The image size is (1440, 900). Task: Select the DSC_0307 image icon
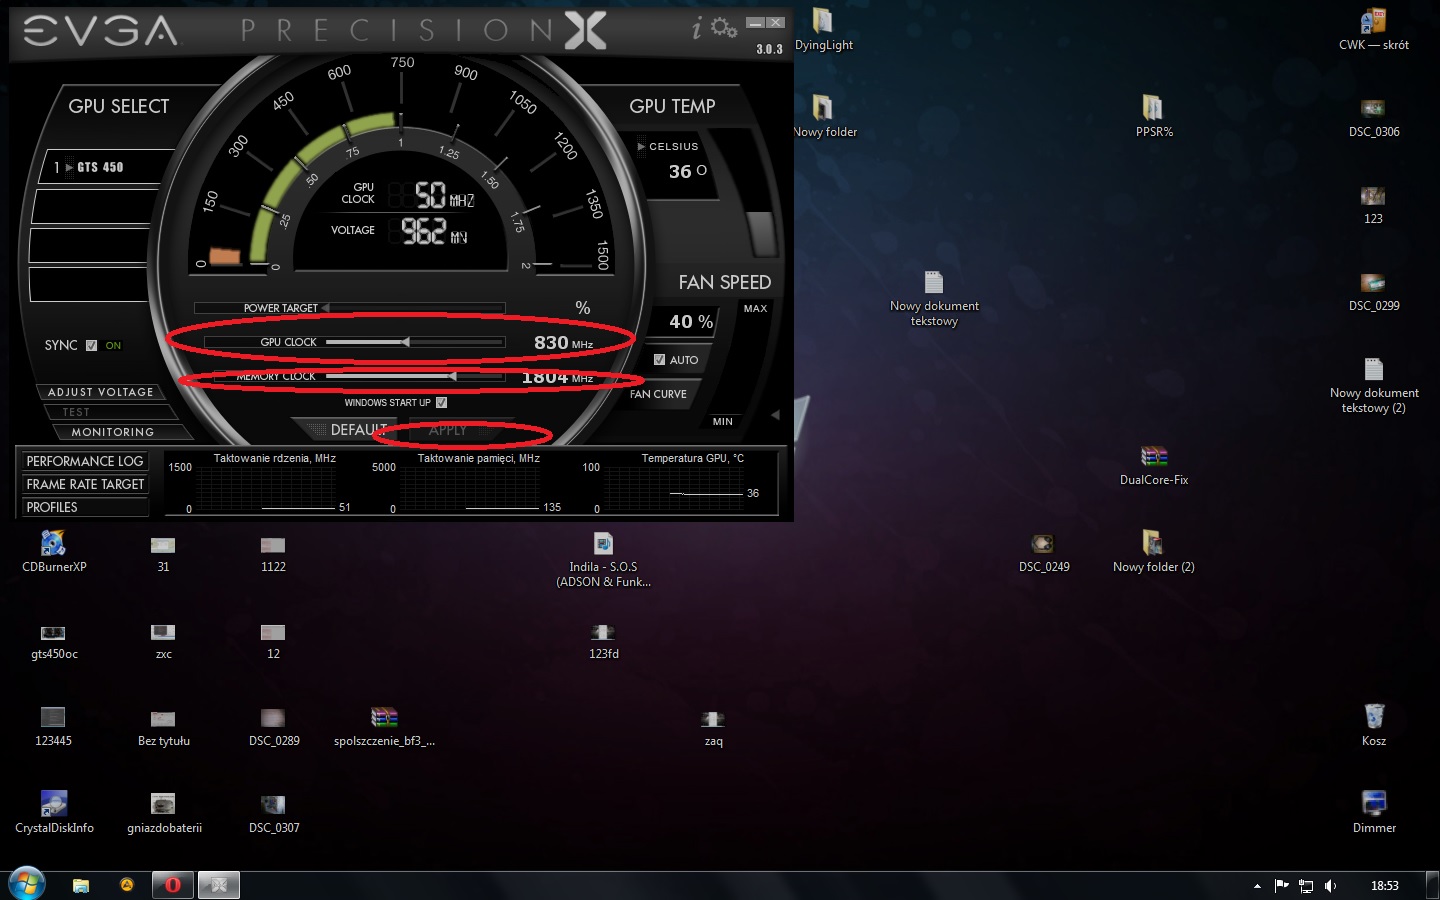(274, 814)
